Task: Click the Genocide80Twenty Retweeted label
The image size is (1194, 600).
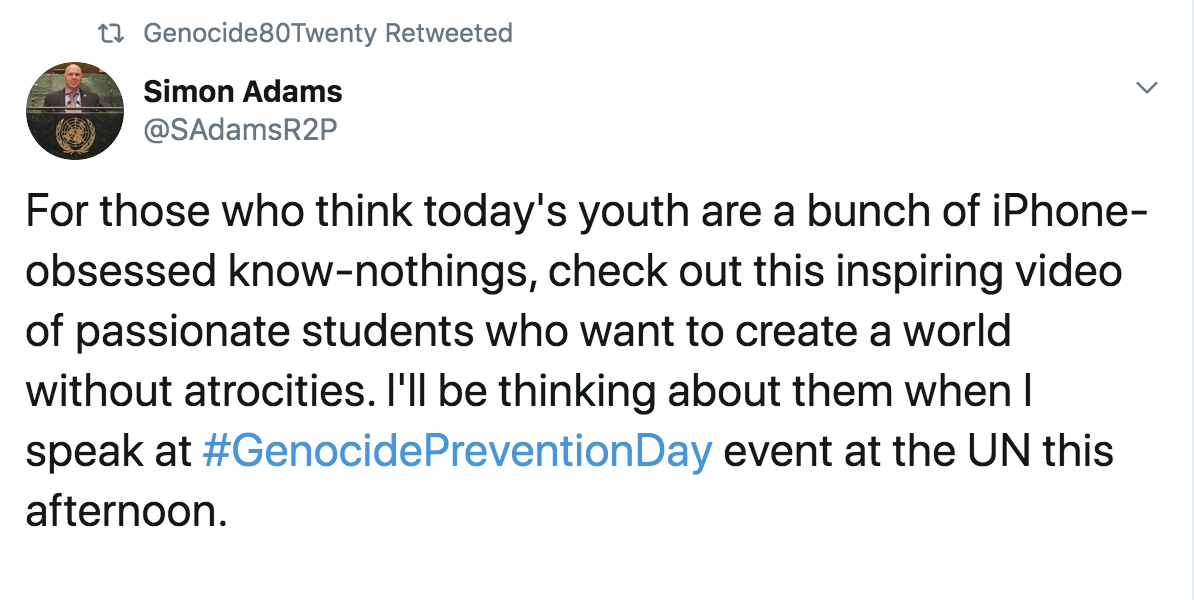Action: [328, 34]
